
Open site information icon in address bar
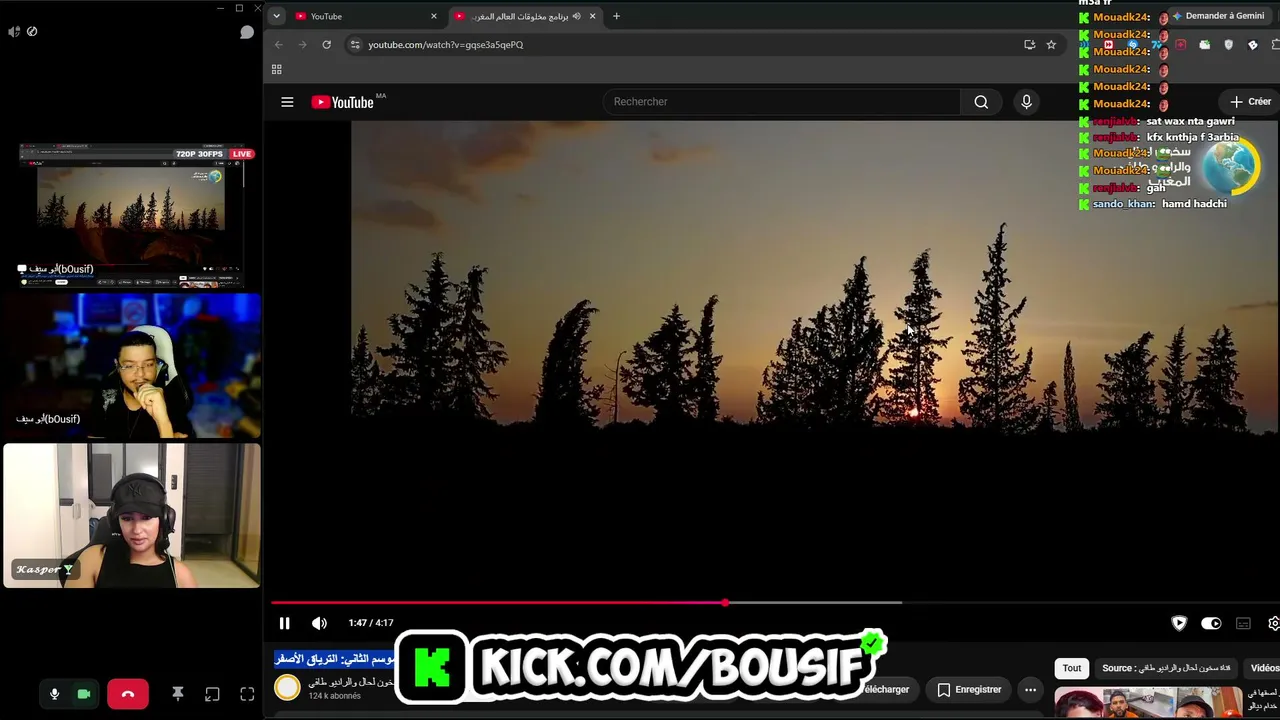click(354, 45)
